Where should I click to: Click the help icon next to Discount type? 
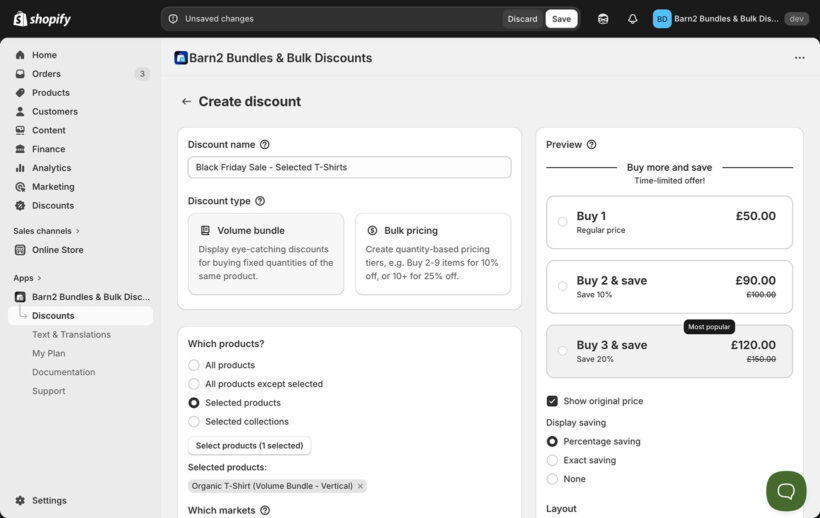click(x=260, y=201)
